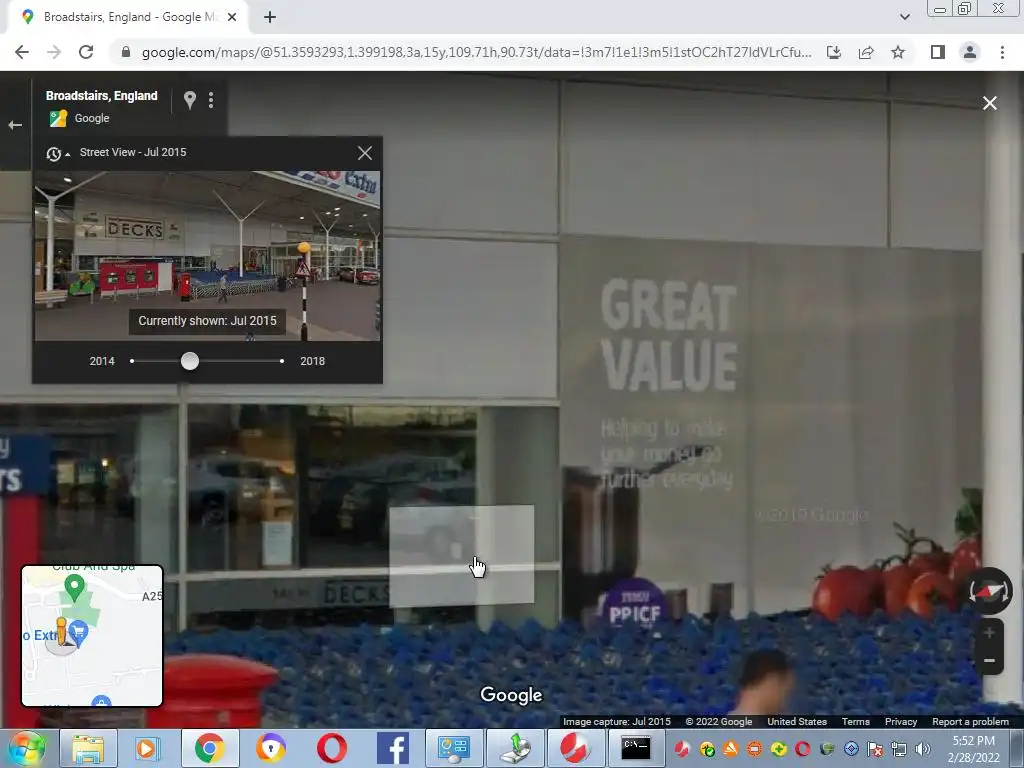Zoom in on Street View
1024x768 pixels.
coord(989,633)
